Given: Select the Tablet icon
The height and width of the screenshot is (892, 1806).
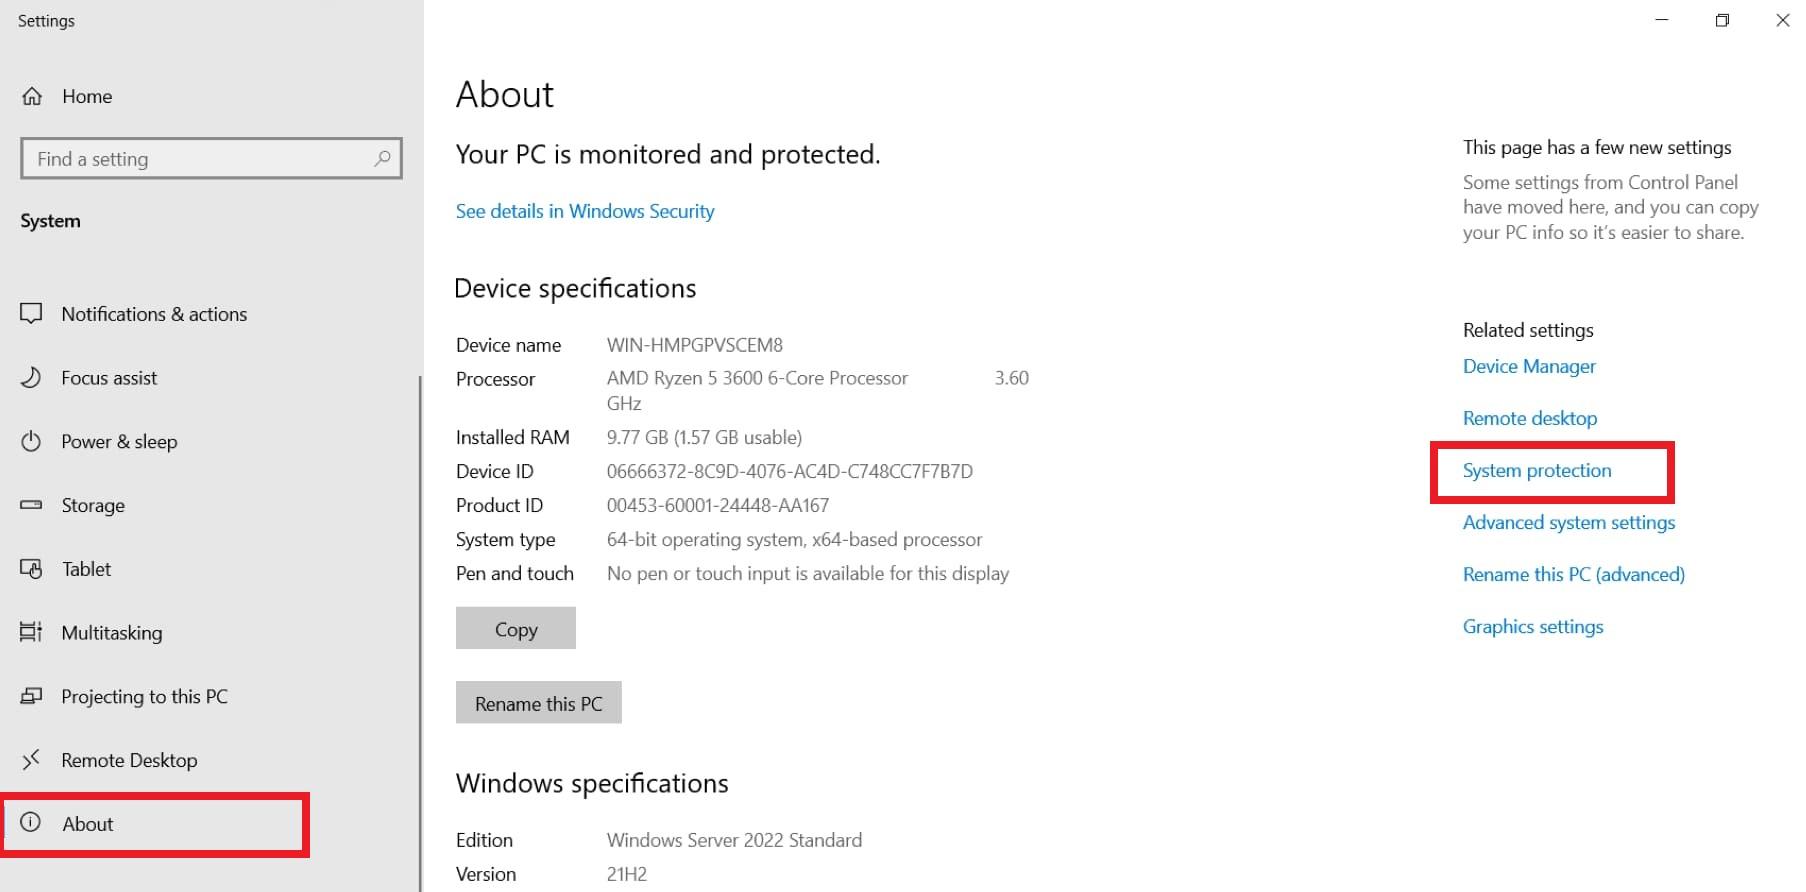Looking at the screenshot, I should coord(32,569).
